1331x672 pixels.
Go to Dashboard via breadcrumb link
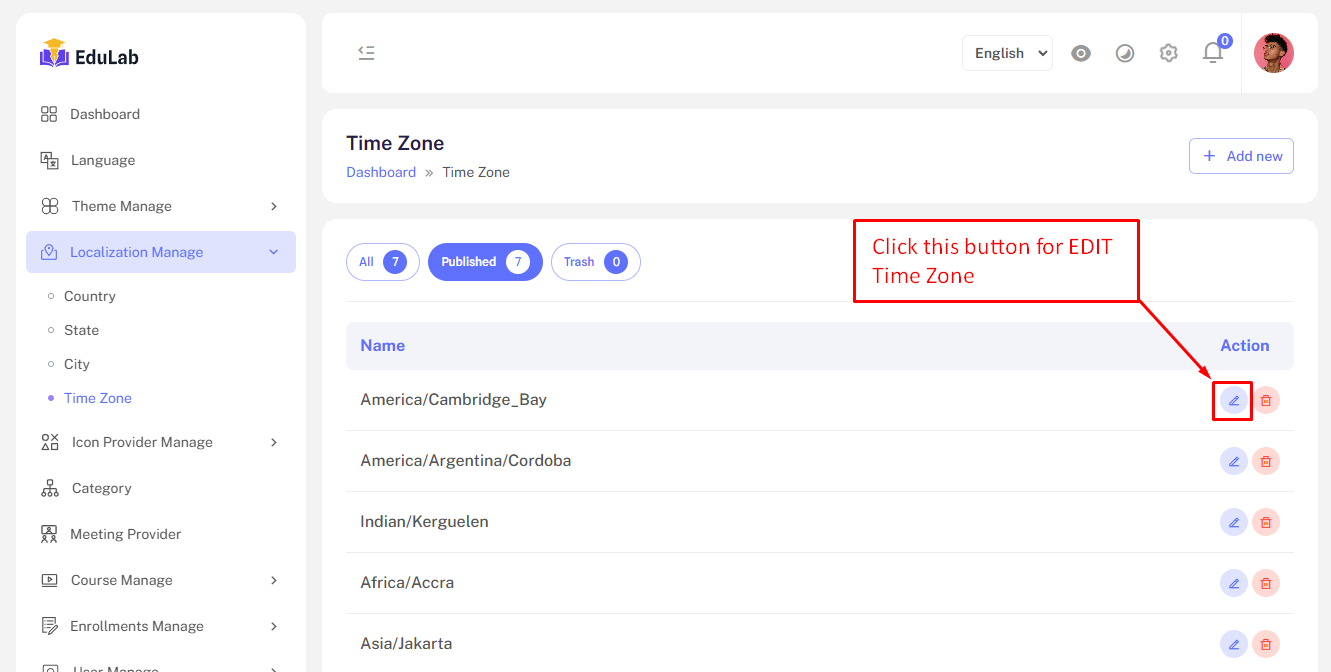coord(381,172)
